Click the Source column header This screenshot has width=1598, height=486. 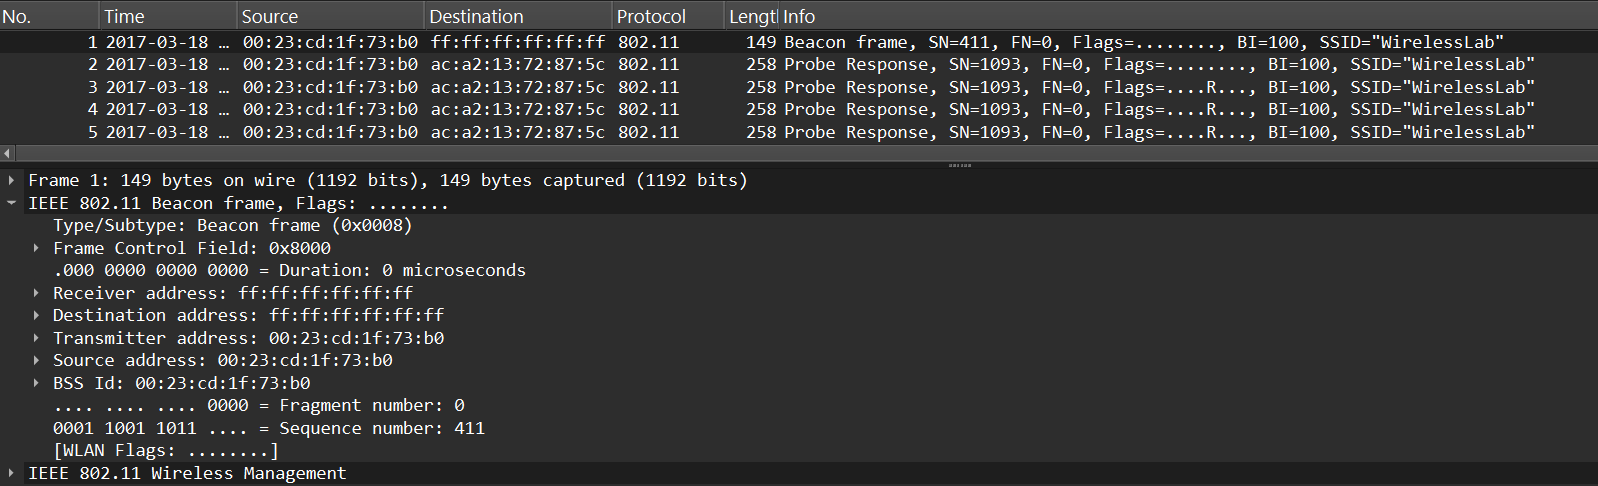click(x=329, y=16)
